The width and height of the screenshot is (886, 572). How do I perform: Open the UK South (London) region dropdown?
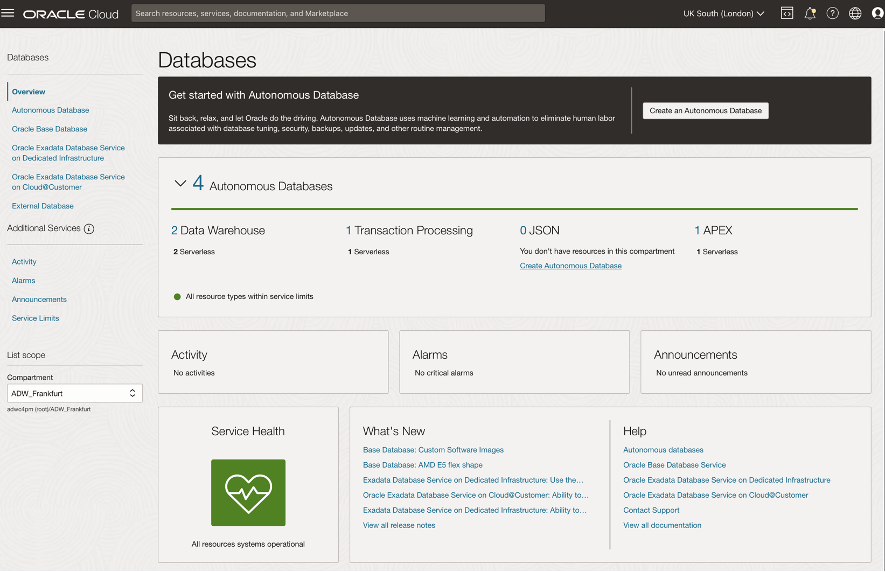[x=723, y=14]
